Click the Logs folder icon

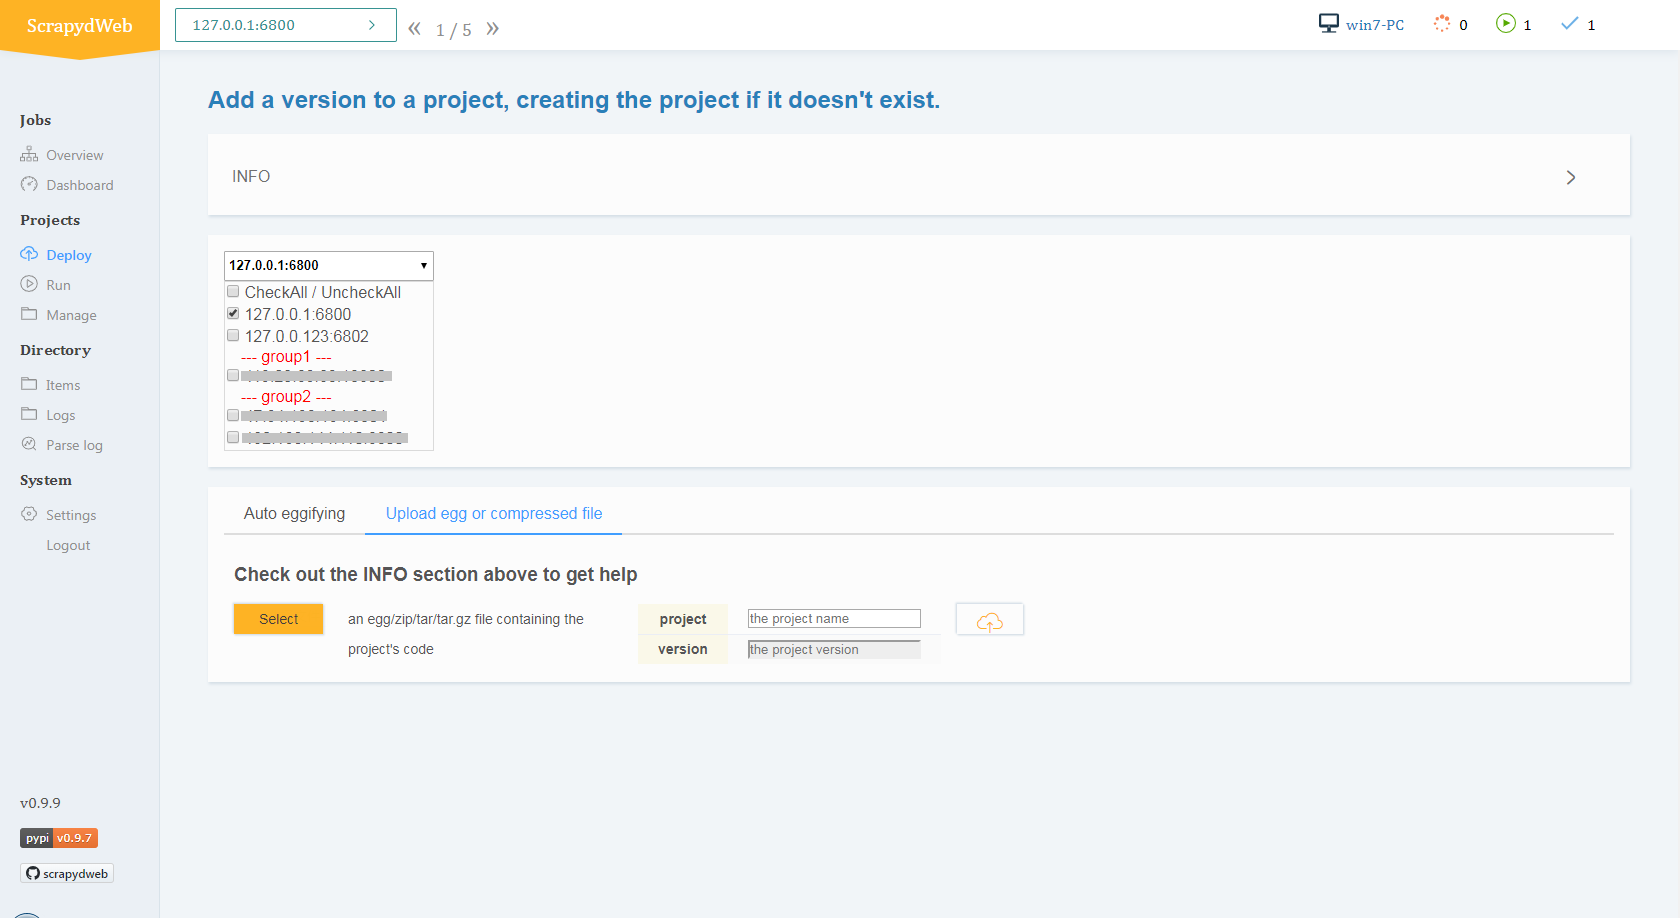[x=29, y=414]
